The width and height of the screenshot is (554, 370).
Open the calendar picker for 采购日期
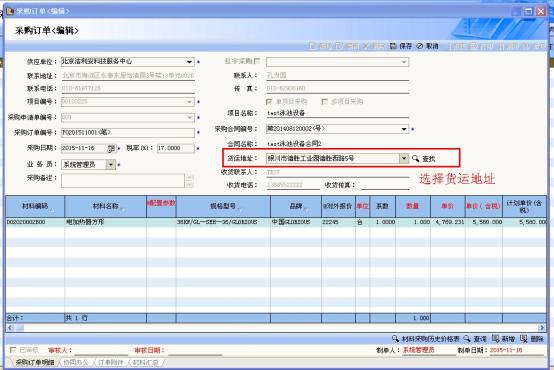[x=111, y=148]
